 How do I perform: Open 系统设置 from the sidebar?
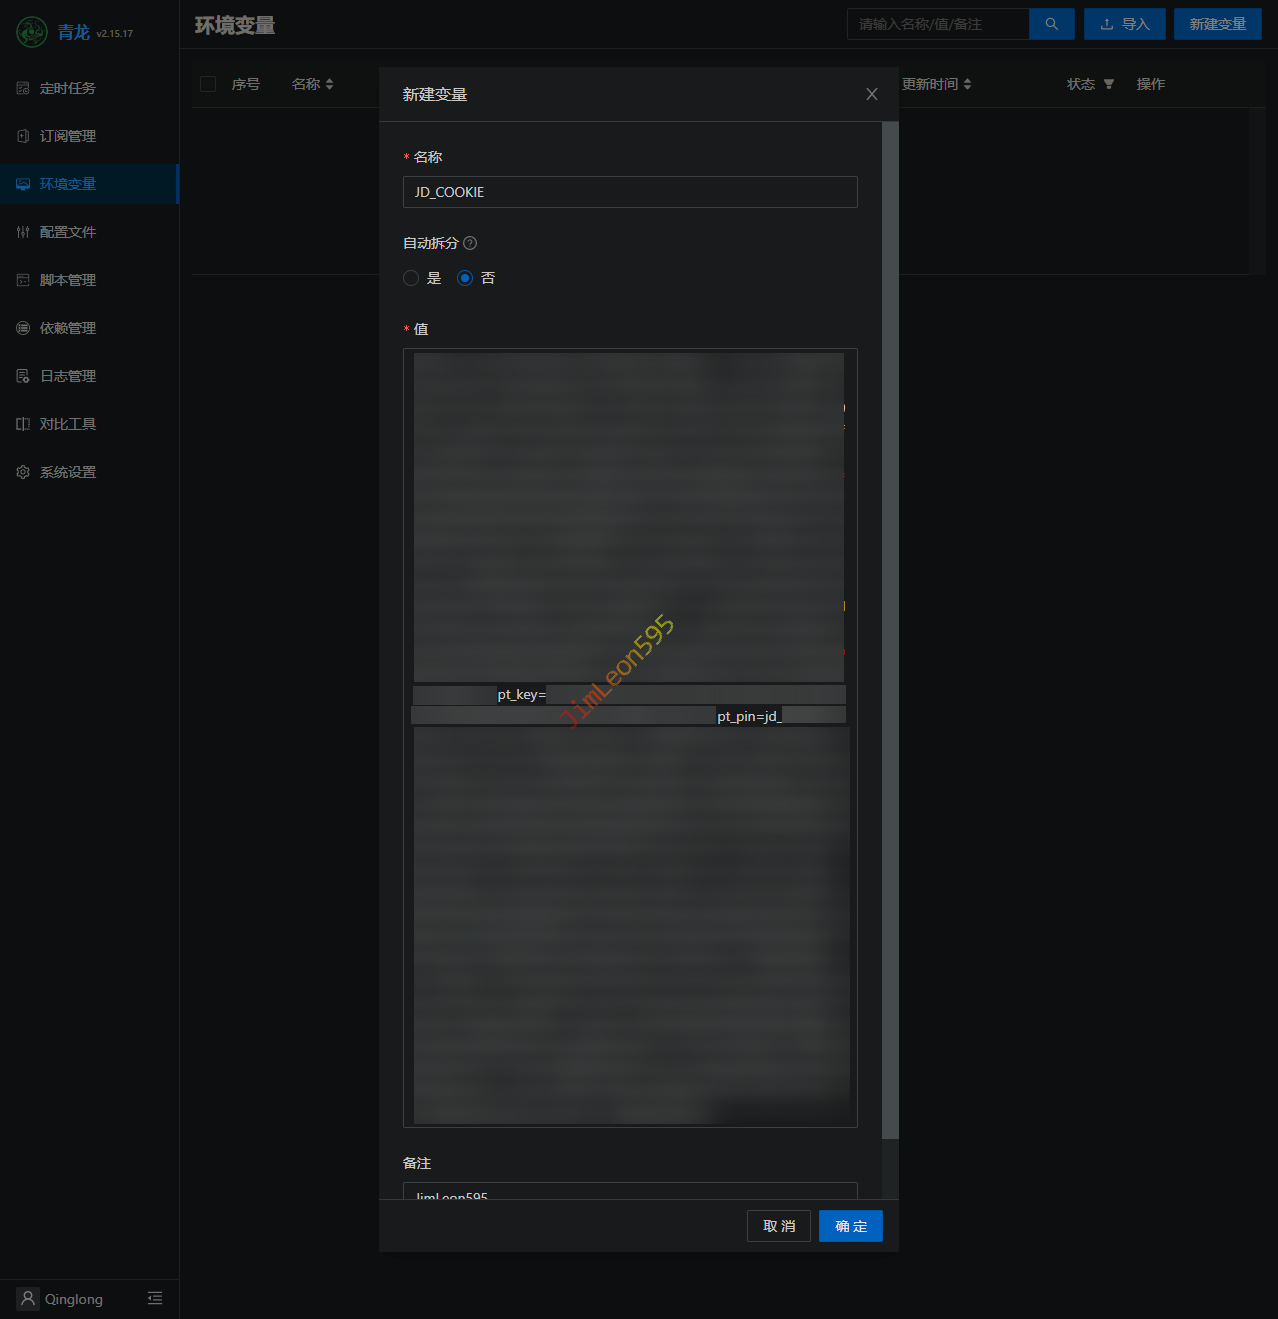click(68, 472)
